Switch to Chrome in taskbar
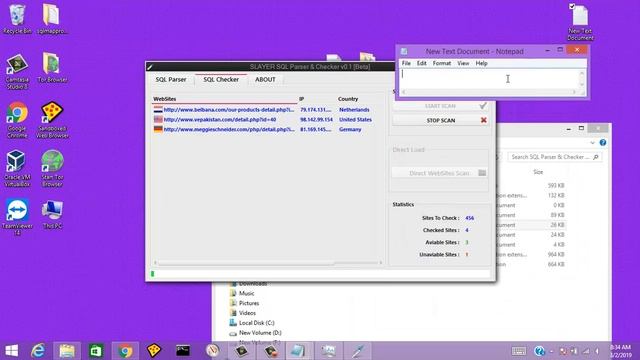This screenshot has width=640, height=360. click(x=125, y=351)
